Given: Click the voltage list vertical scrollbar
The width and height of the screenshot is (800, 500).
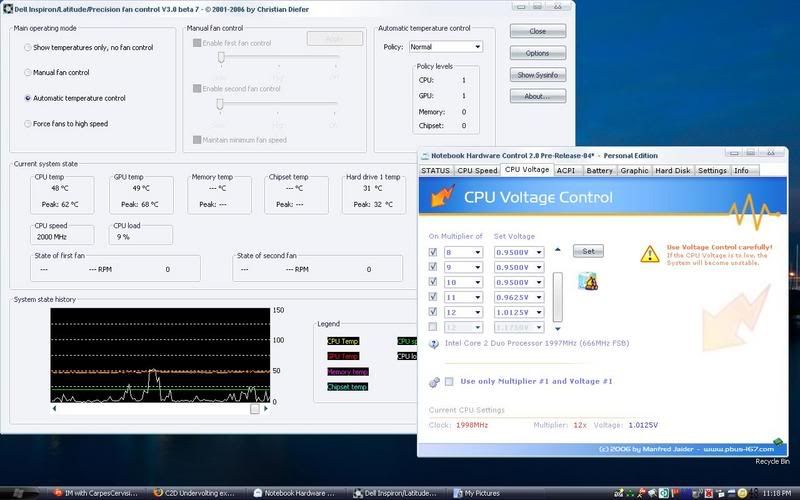Looking at the screenshot, I should point(558,296).
